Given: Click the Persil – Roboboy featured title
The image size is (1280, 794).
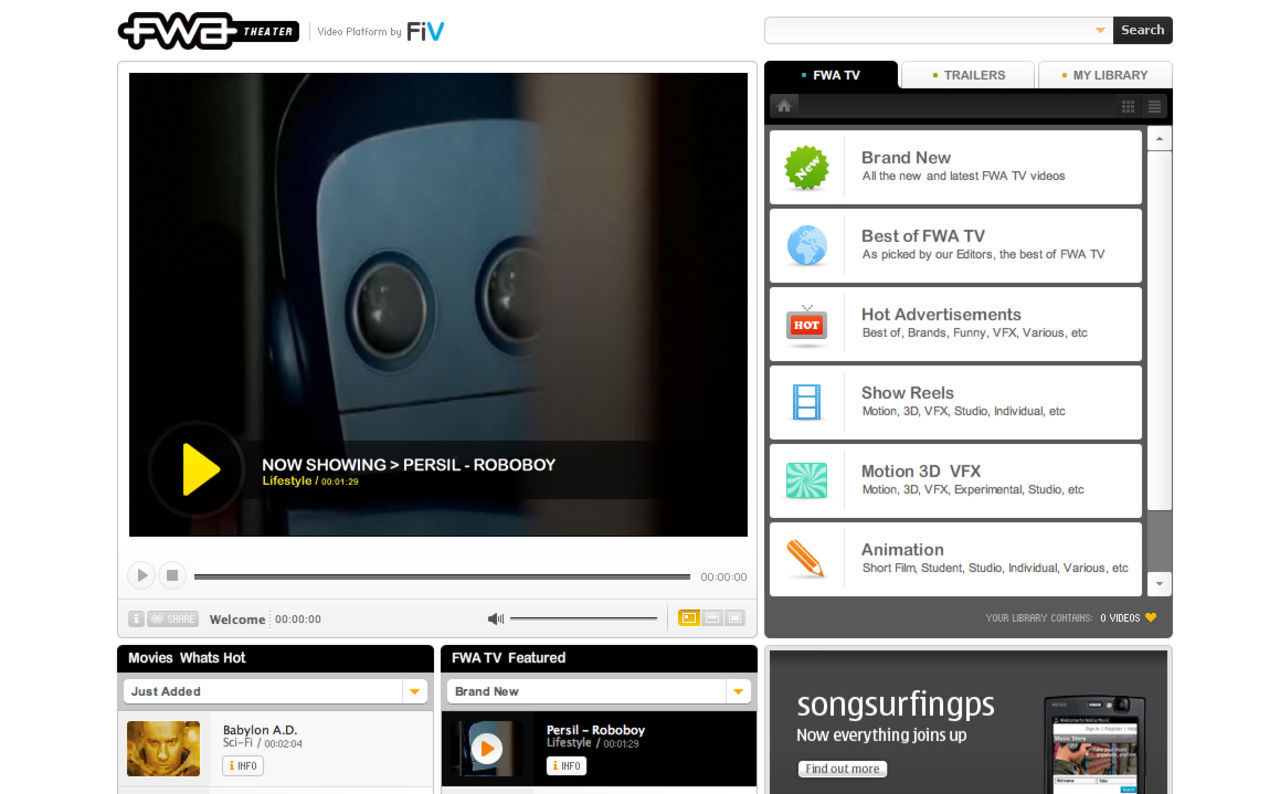Looking at the screenshot, I should pos(595,730).
